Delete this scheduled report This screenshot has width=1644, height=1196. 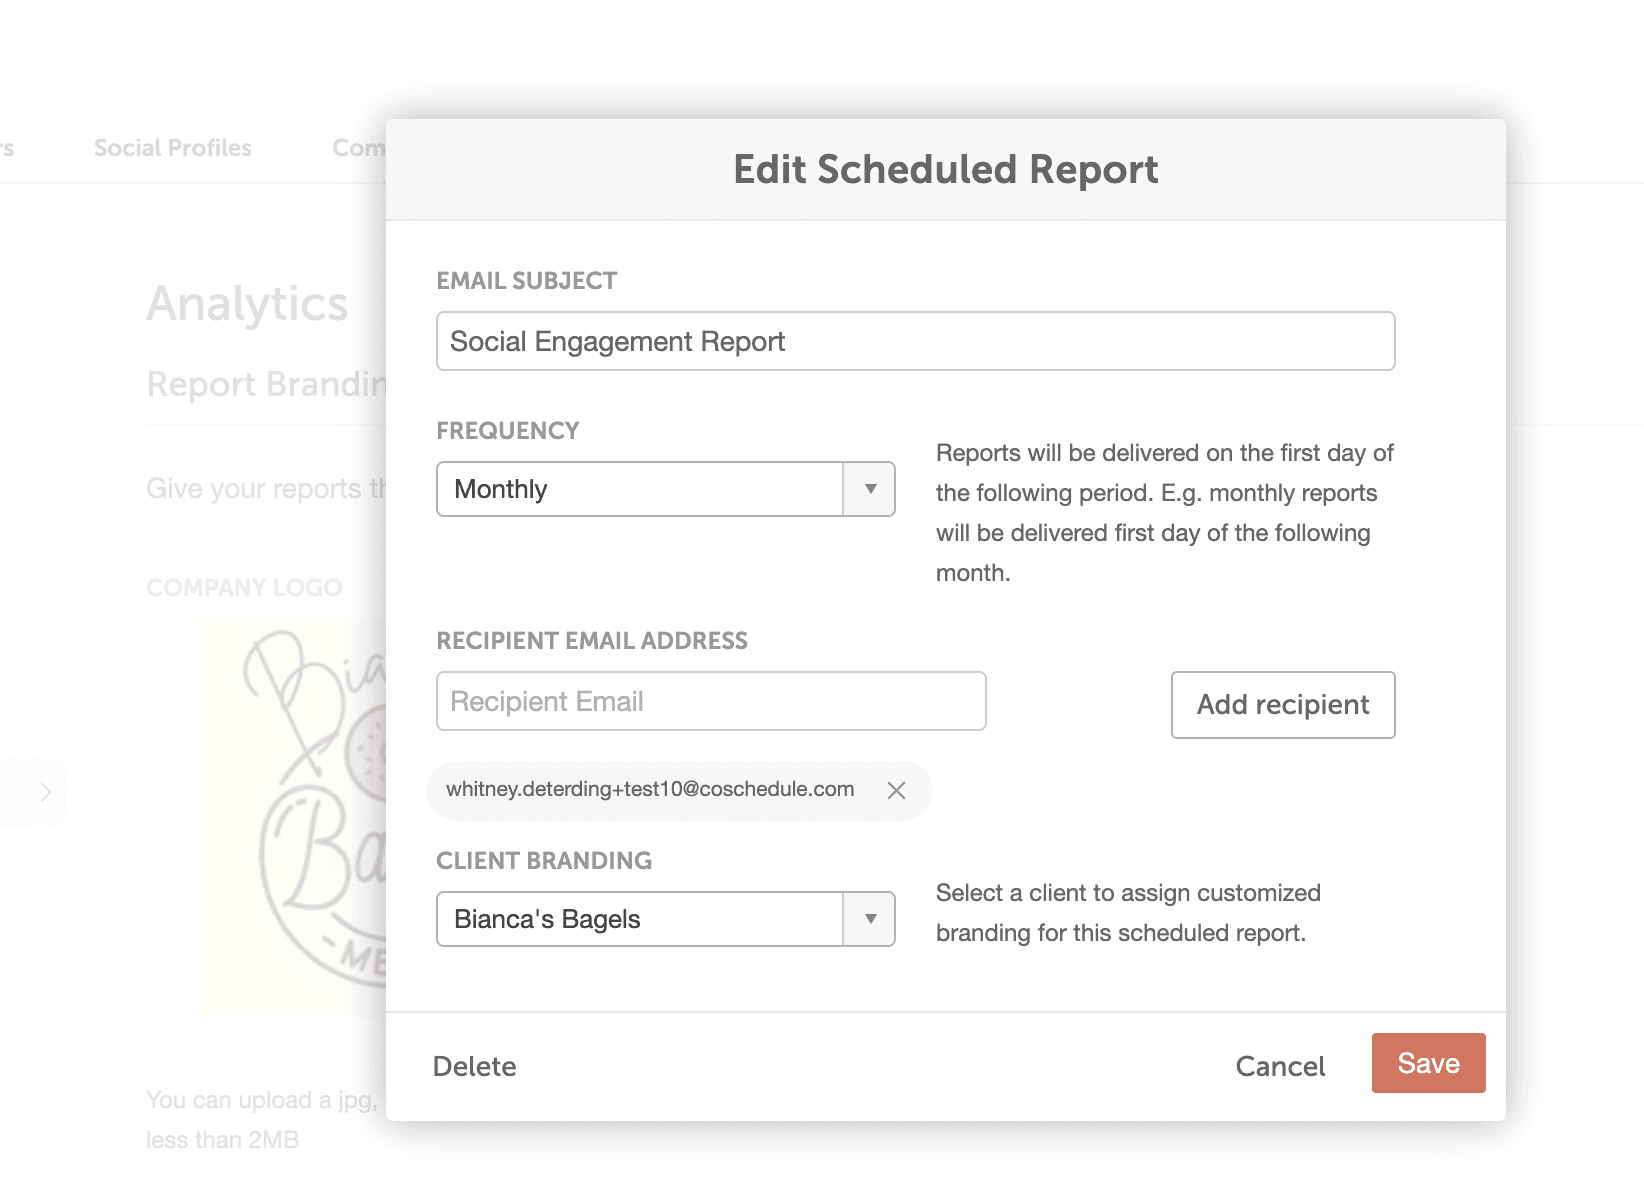click(474, 1066)
